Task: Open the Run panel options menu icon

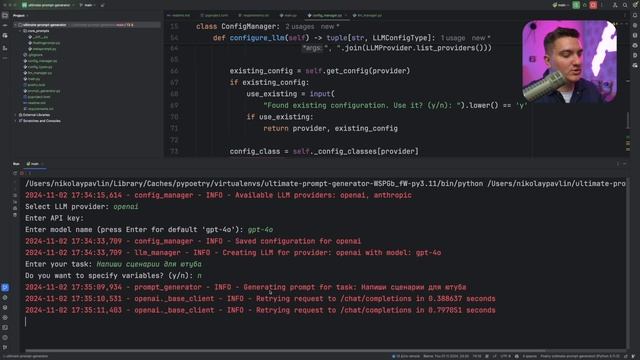Action: (x=618, y=164)
